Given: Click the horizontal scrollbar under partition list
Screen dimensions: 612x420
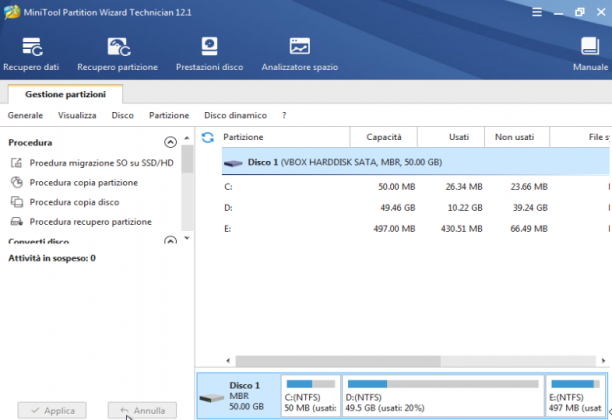Looking at the screenshot, I should pyautogui.click(x=416, y=361).
